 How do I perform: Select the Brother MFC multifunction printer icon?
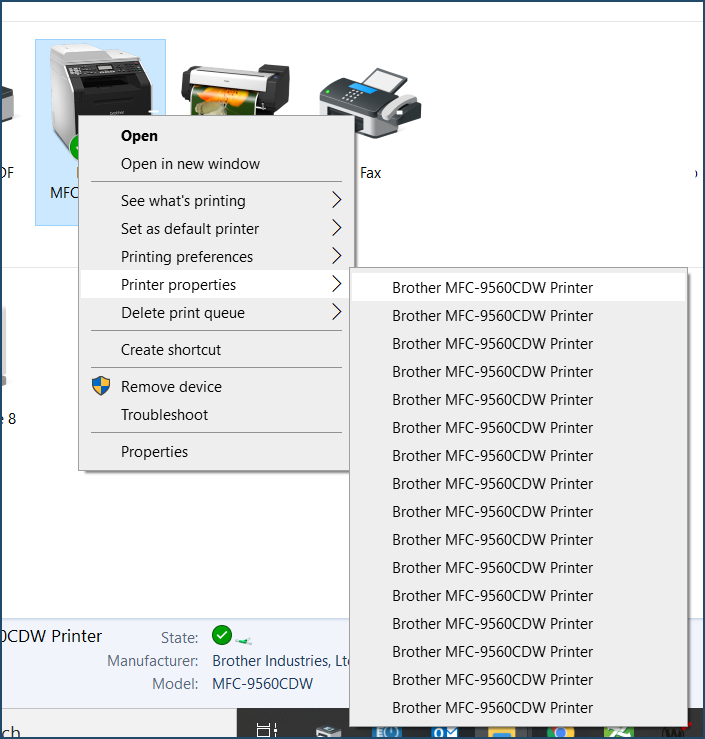tap(101, 80)
